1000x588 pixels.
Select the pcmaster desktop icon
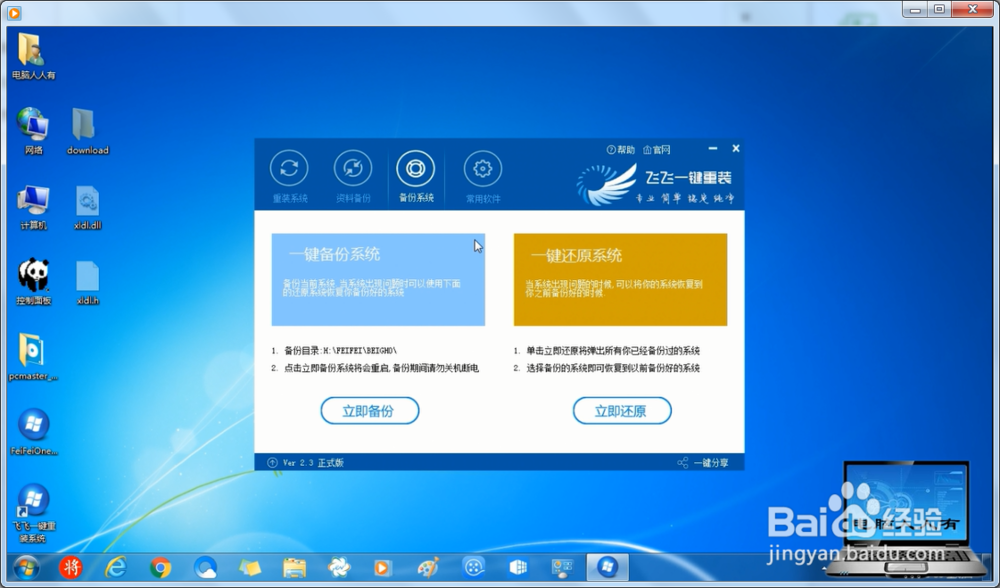pyautogui.click(x=33, y=357)
